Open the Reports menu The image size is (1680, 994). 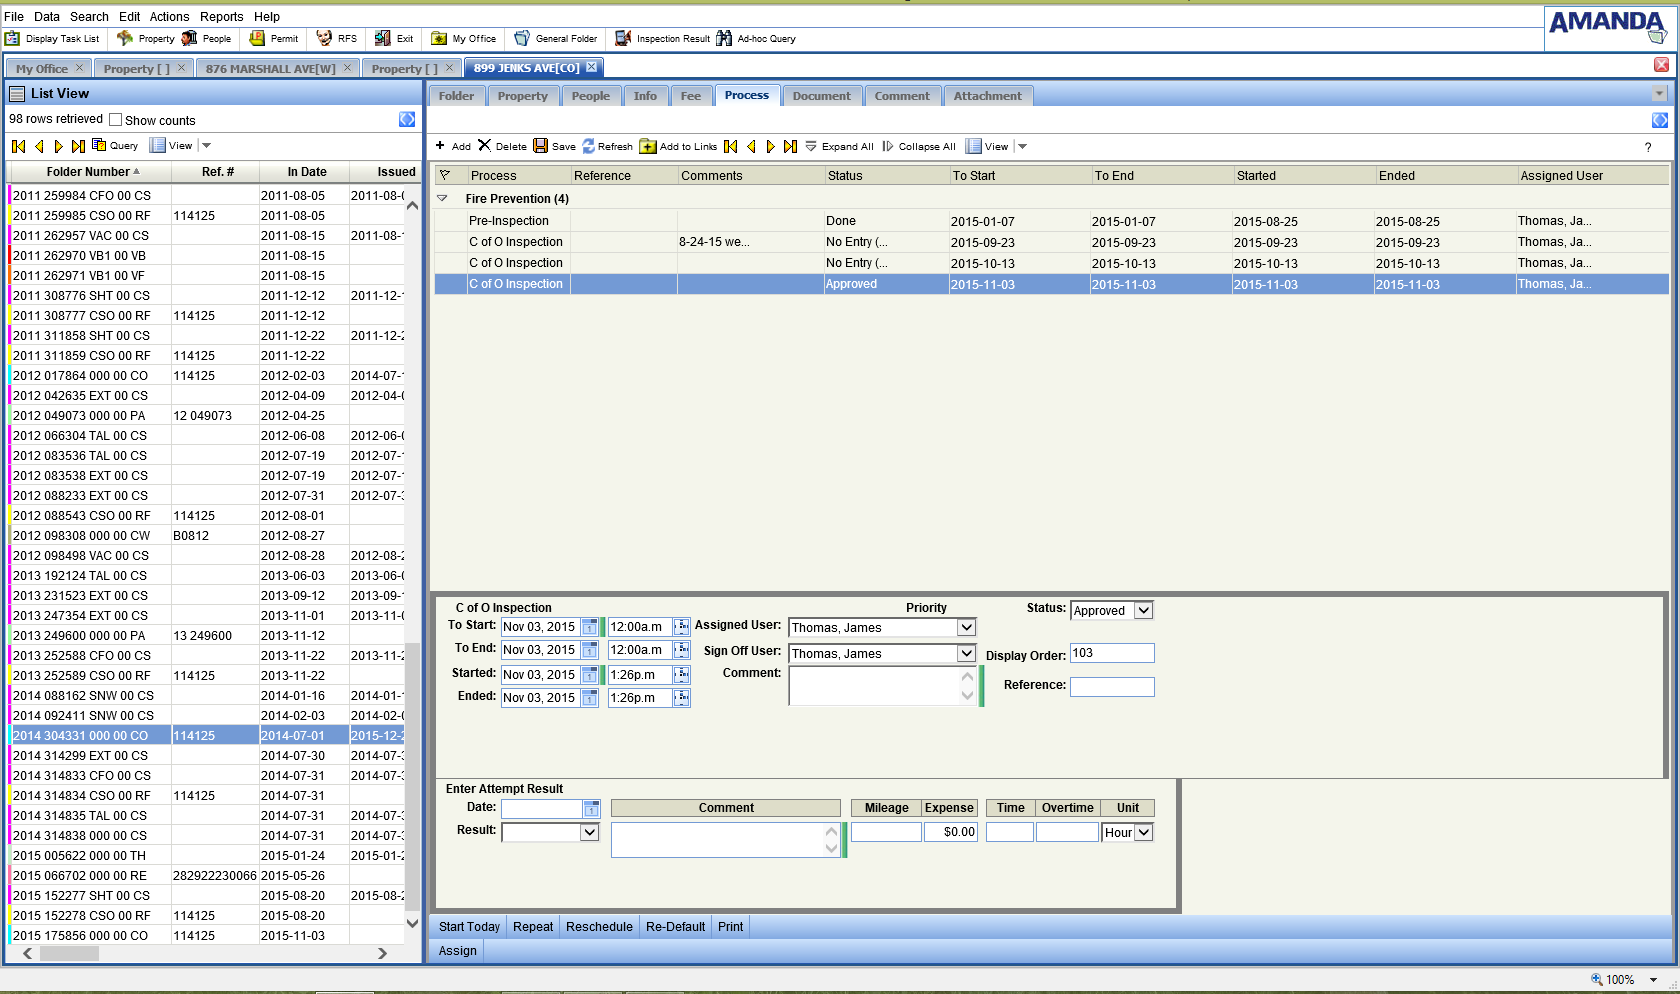[x=221, y=17]
